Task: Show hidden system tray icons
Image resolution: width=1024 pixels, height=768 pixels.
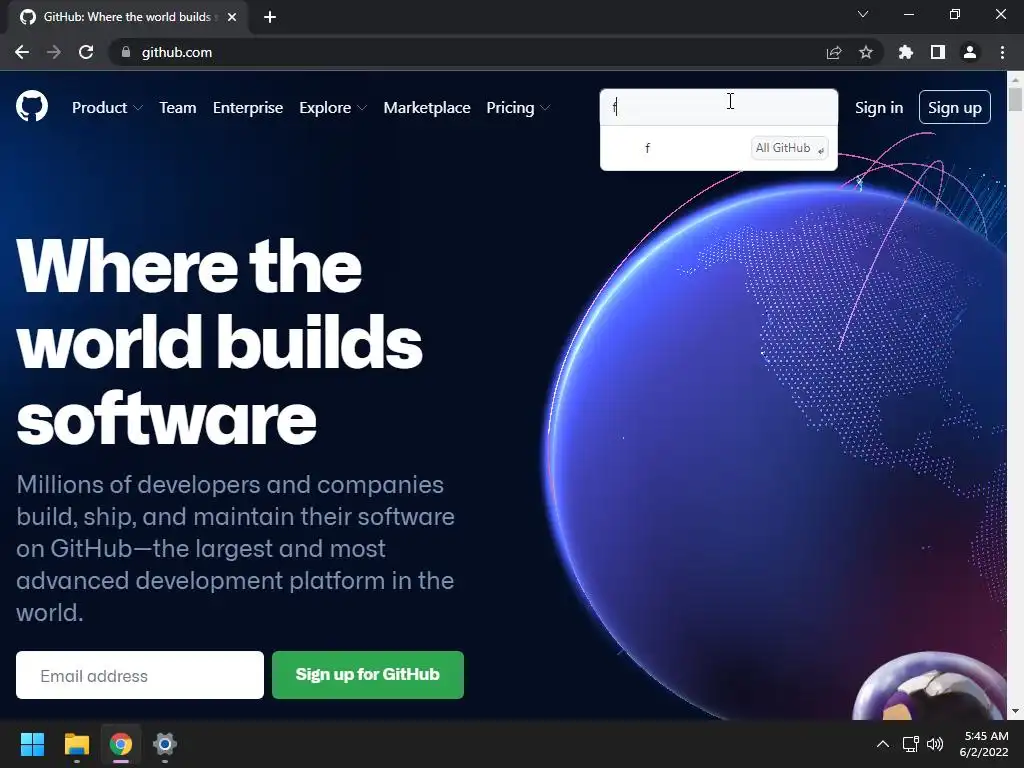Action: pos(882,744)
